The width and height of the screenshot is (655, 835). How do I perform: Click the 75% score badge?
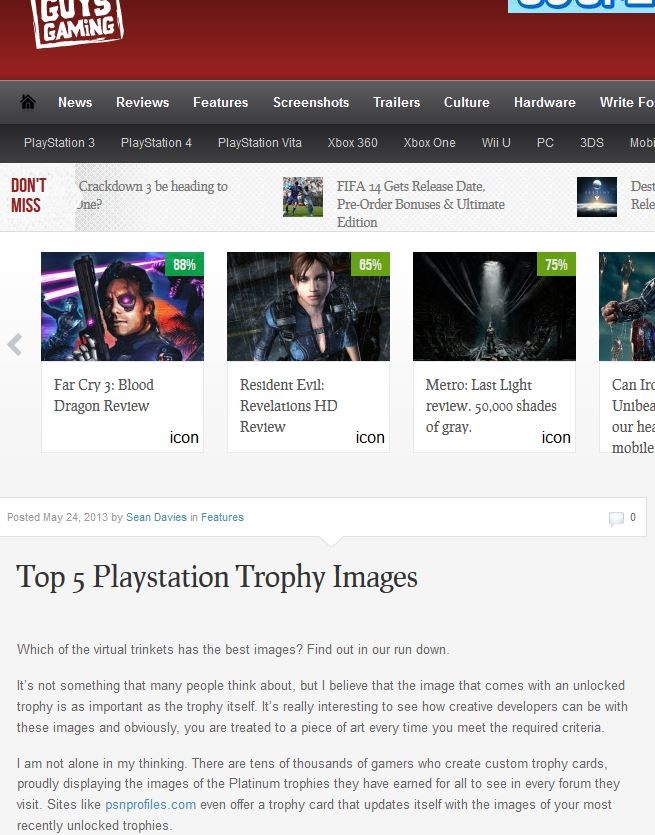pyautogui.click(x=556, y=264)
